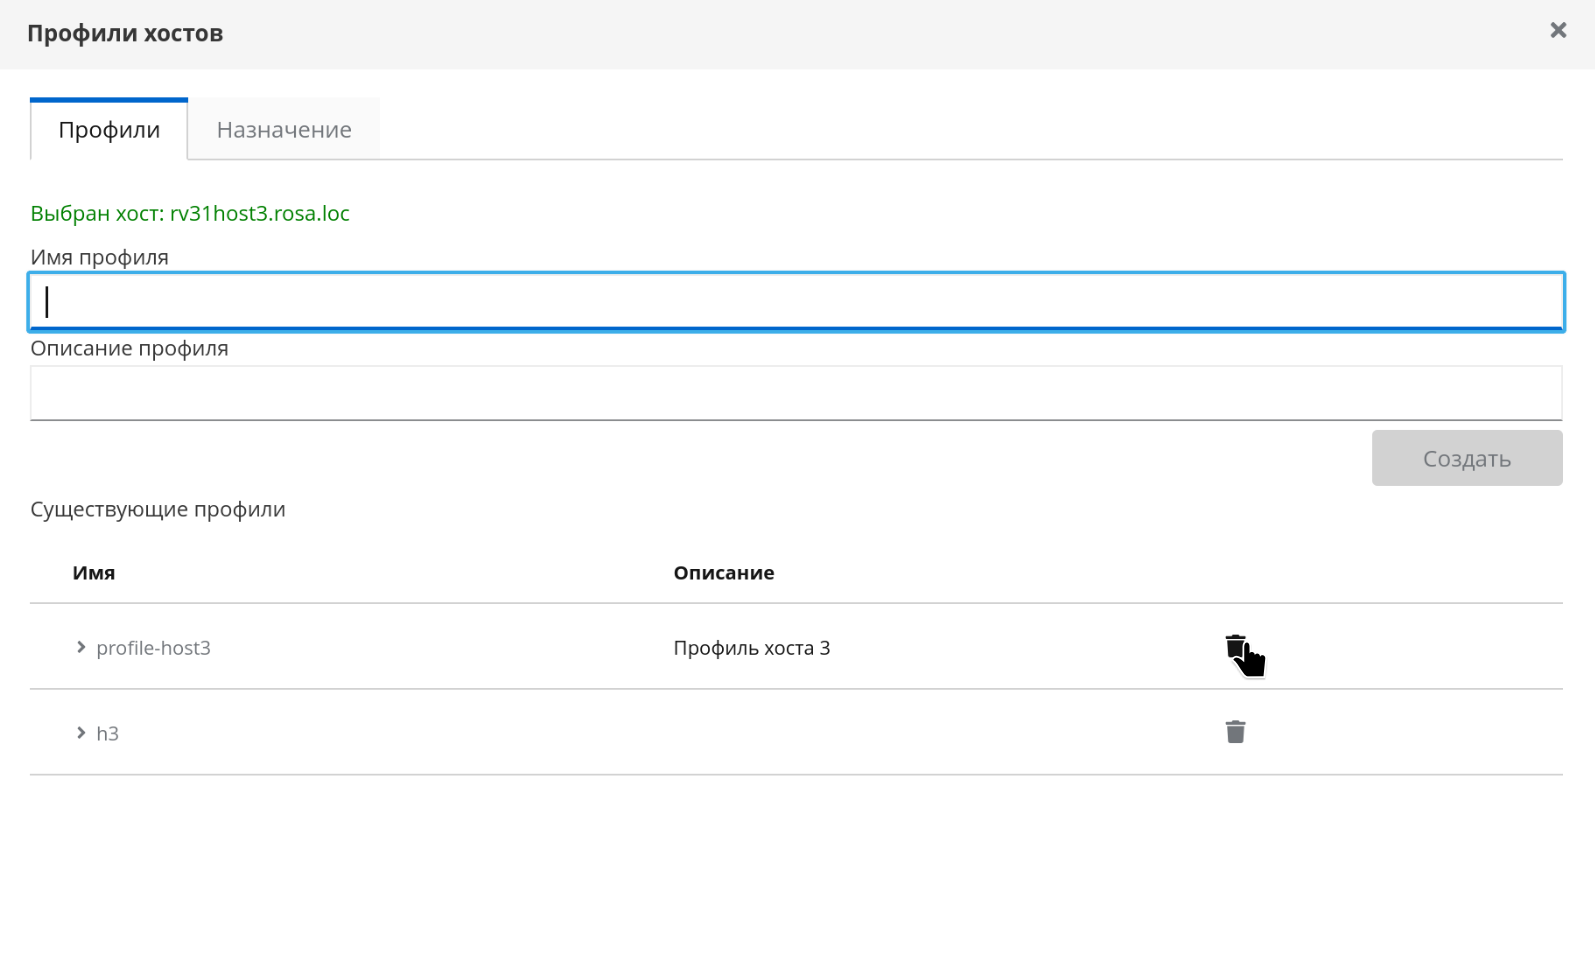Click the Описание профиля field label
1595x970 pixels.
129,349
